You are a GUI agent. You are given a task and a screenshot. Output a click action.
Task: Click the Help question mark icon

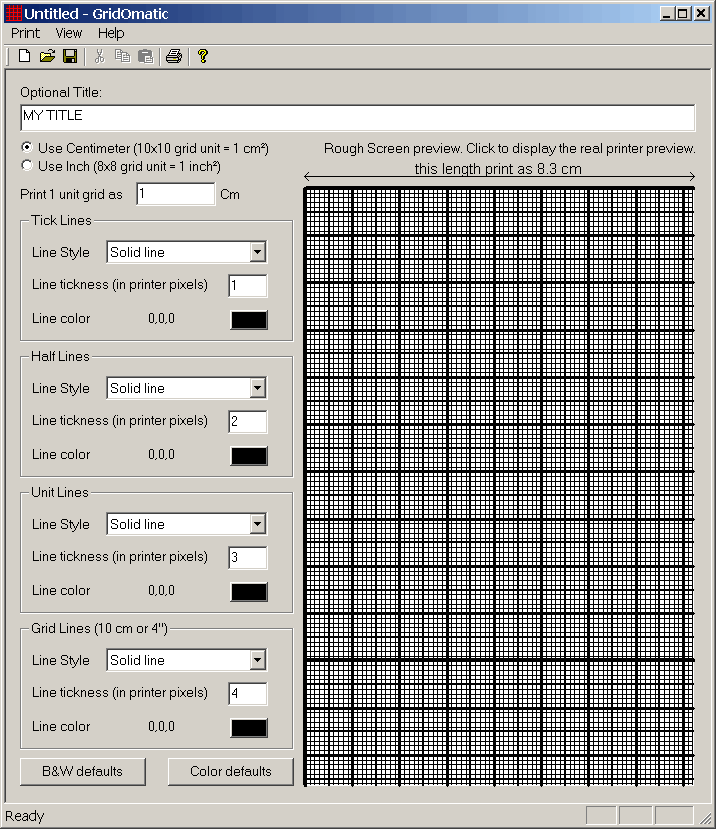202,56
